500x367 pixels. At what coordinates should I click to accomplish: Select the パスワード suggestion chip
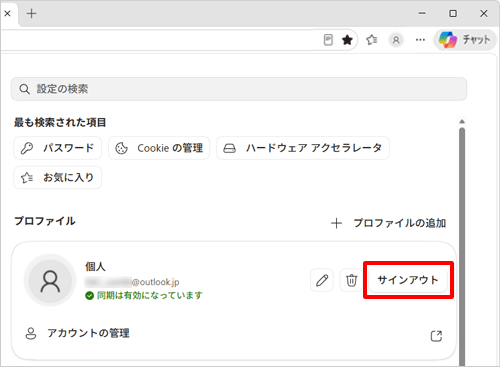[58, 148]
